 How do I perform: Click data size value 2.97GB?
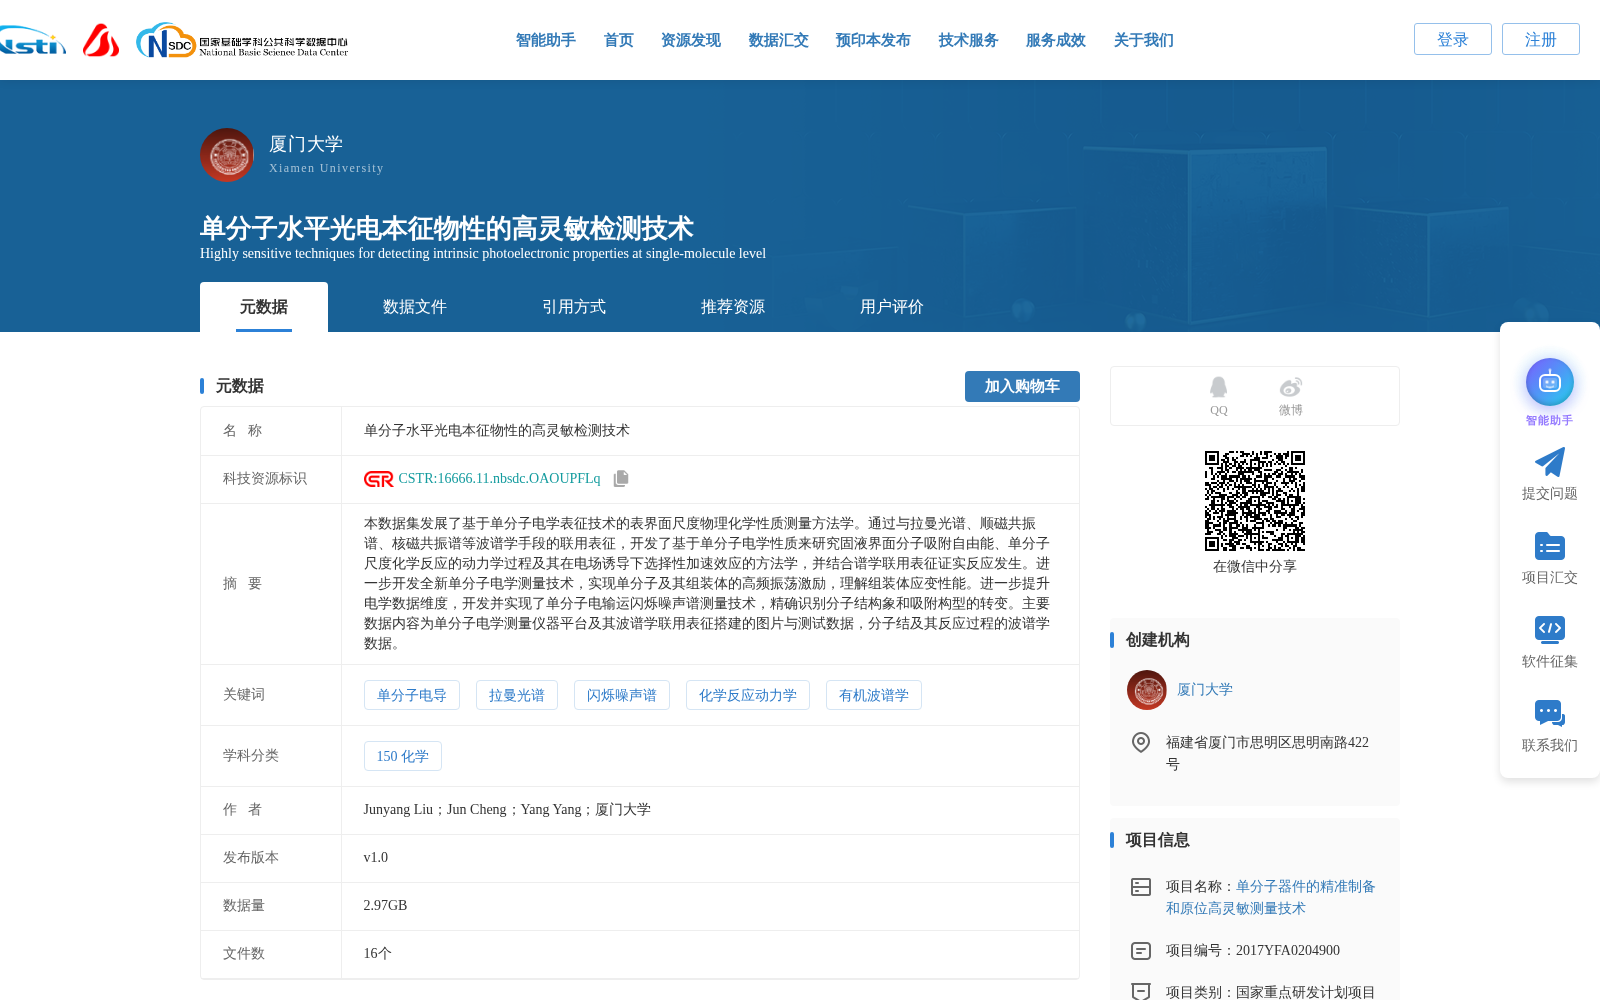point(386,906)
